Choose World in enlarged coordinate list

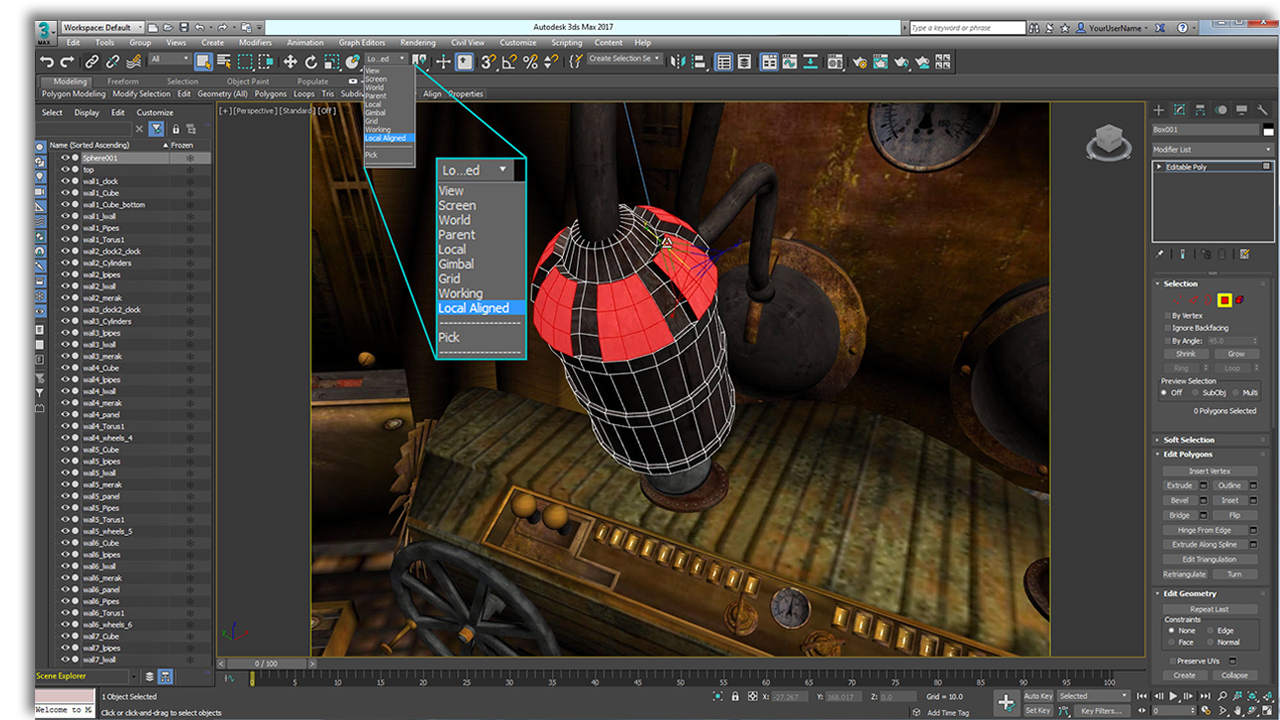pos(454,220)
